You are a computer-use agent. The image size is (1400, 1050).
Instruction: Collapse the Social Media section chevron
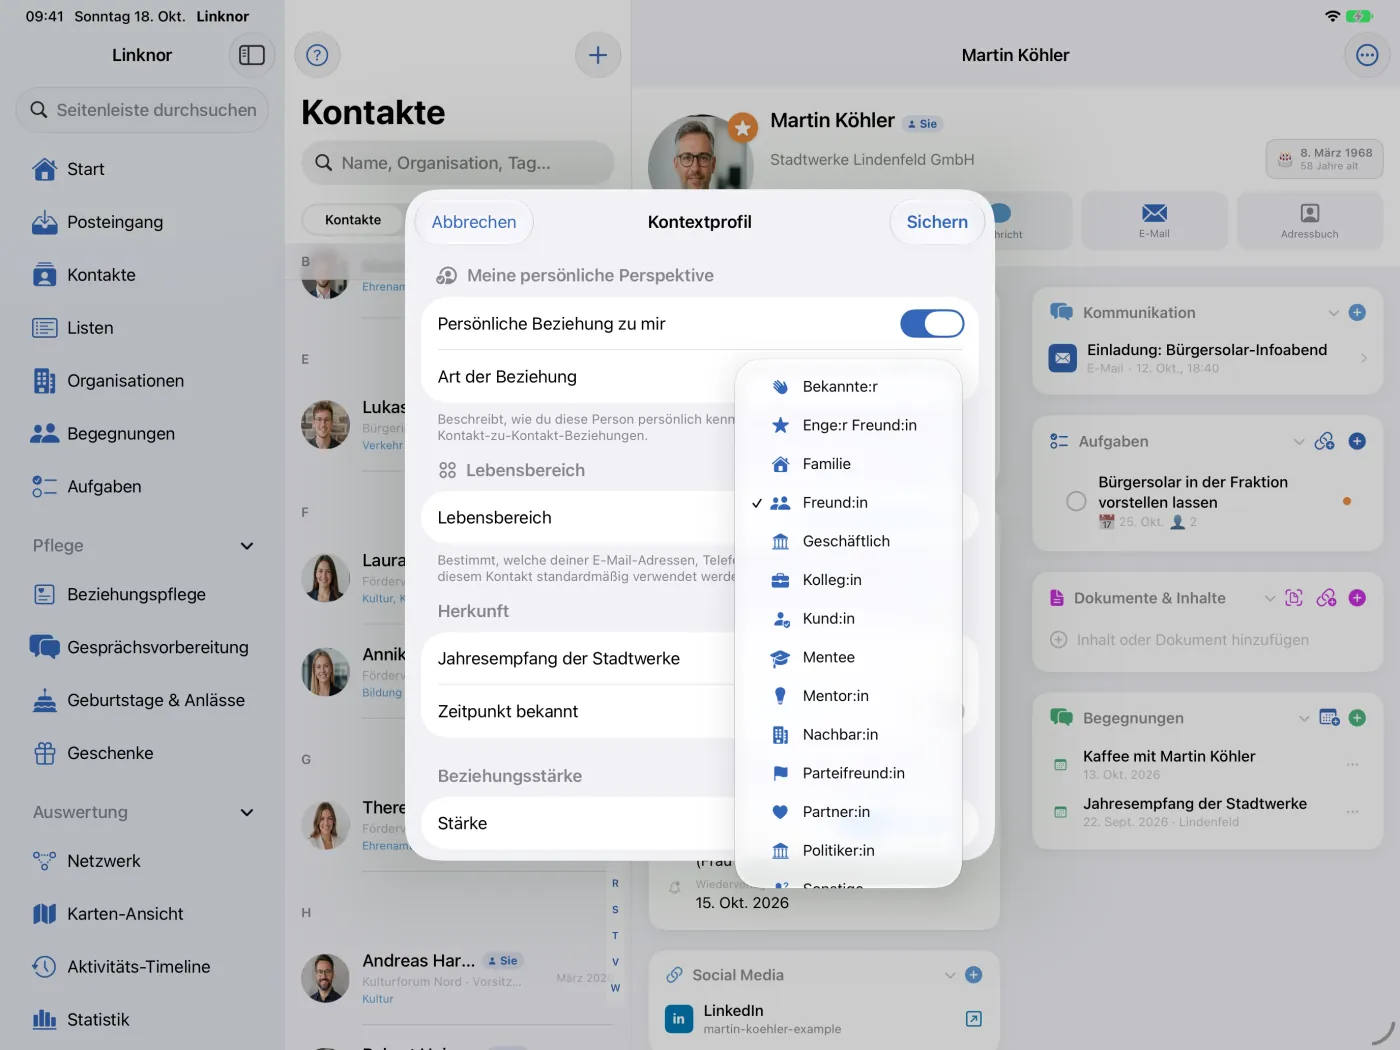(x=950, y=975)
